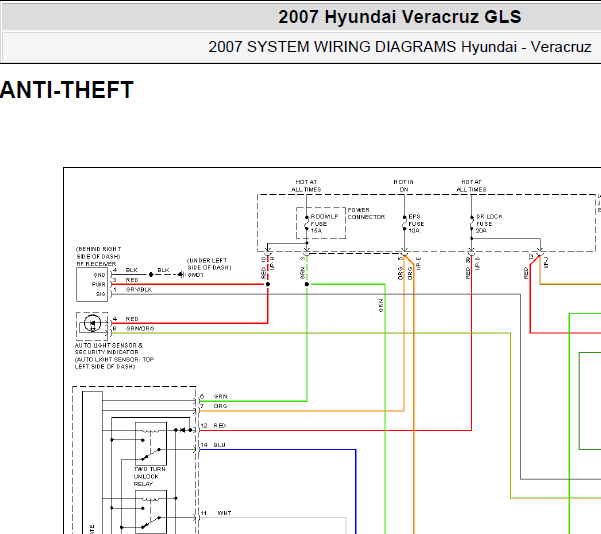Click the "6 GRN" wire label at module connector
The height and width of the screenshot is (534, 601).
tap(214, 396)
